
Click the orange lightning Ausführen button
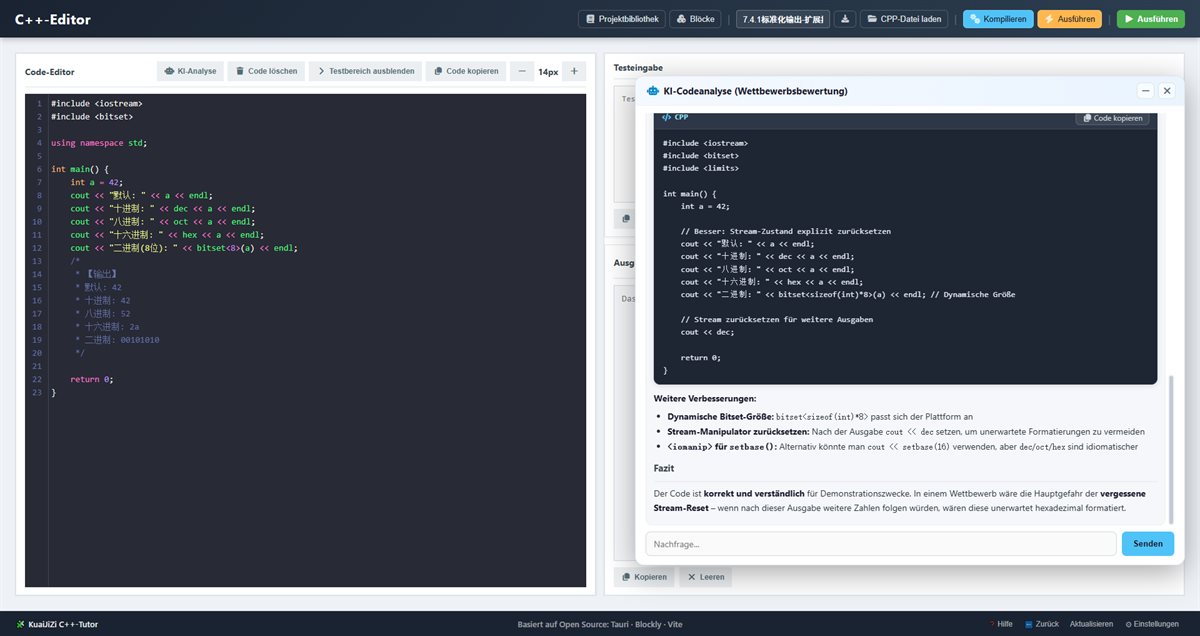pos(1071,19)
